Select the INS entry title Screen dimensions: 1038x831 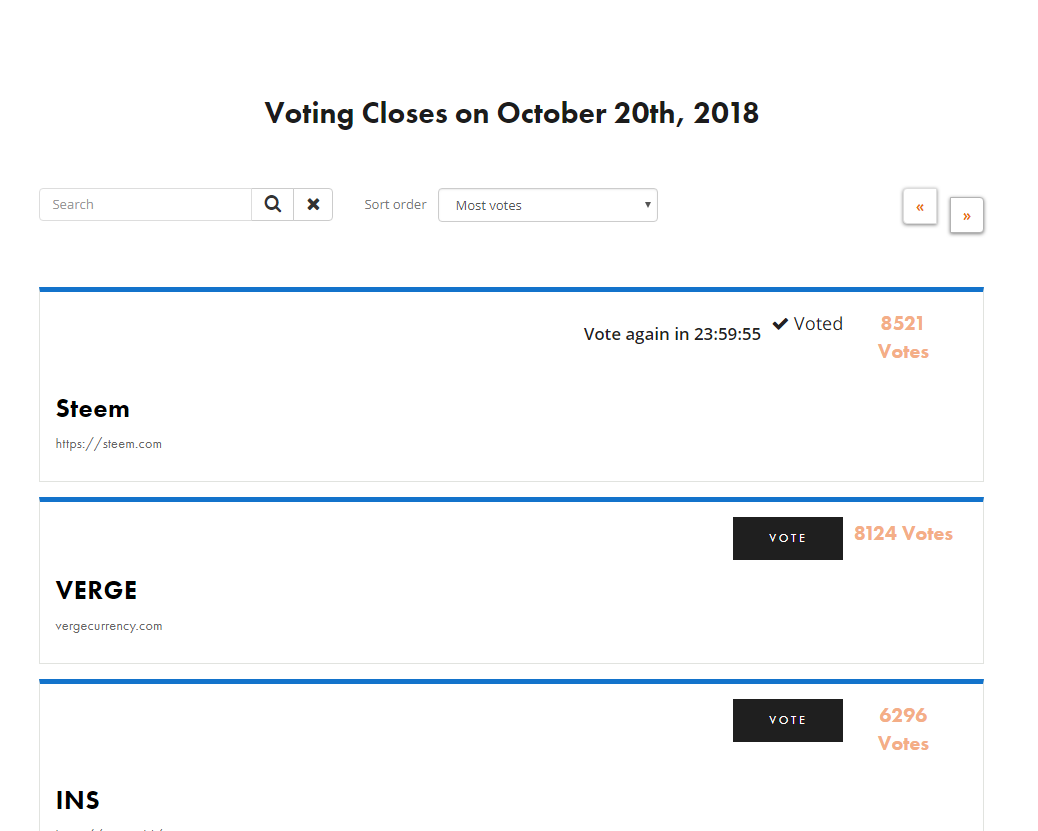[x=78, y=801]
